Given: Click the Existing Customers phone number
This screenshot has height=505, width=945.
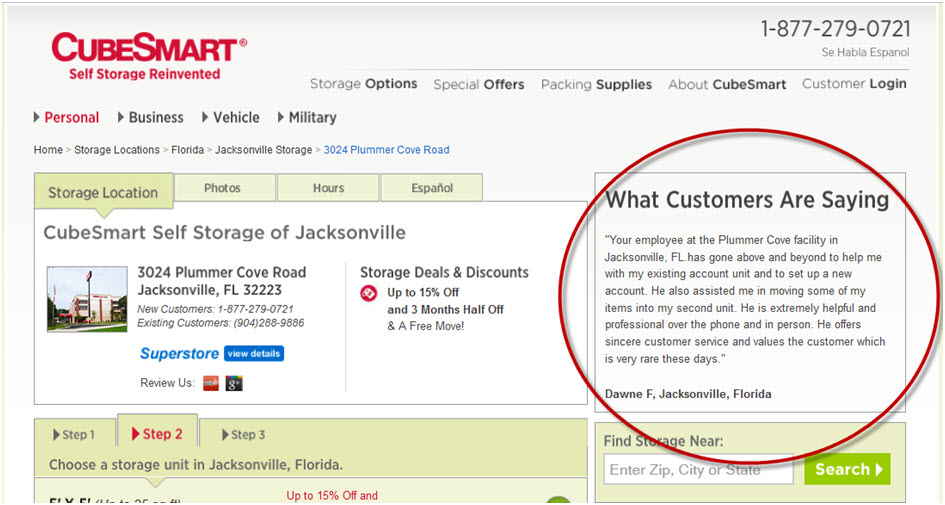Looking at the screenshot, I should (267, 323).
